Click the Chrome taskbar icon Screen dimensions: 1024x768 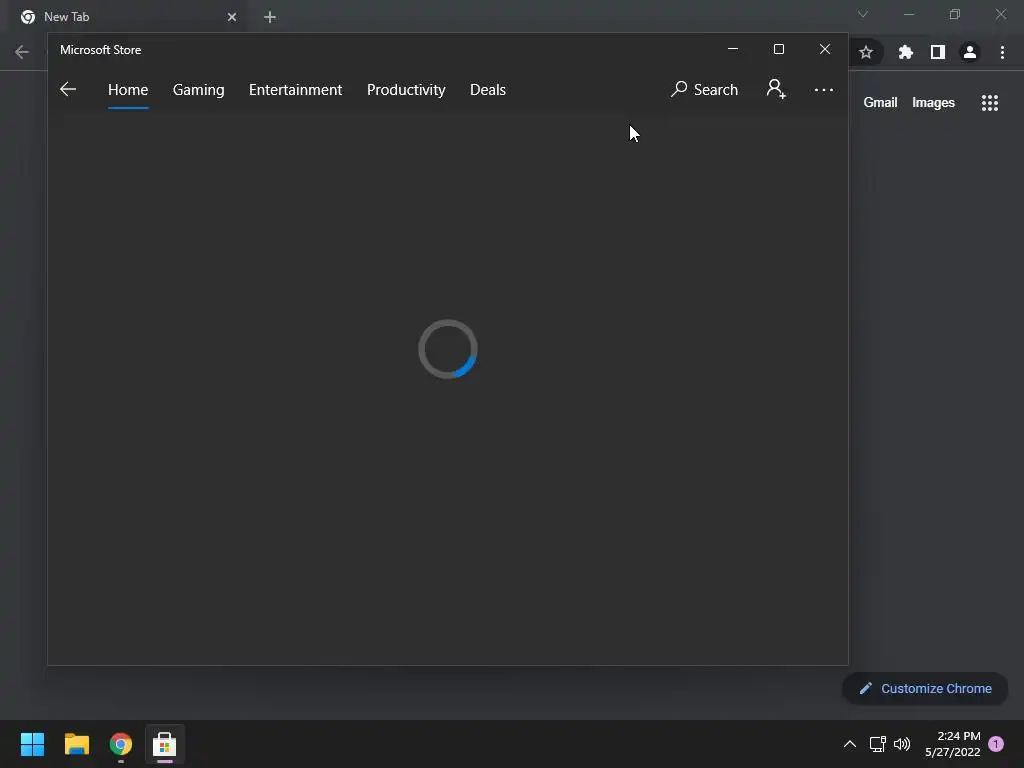click(x=121, y=744)
